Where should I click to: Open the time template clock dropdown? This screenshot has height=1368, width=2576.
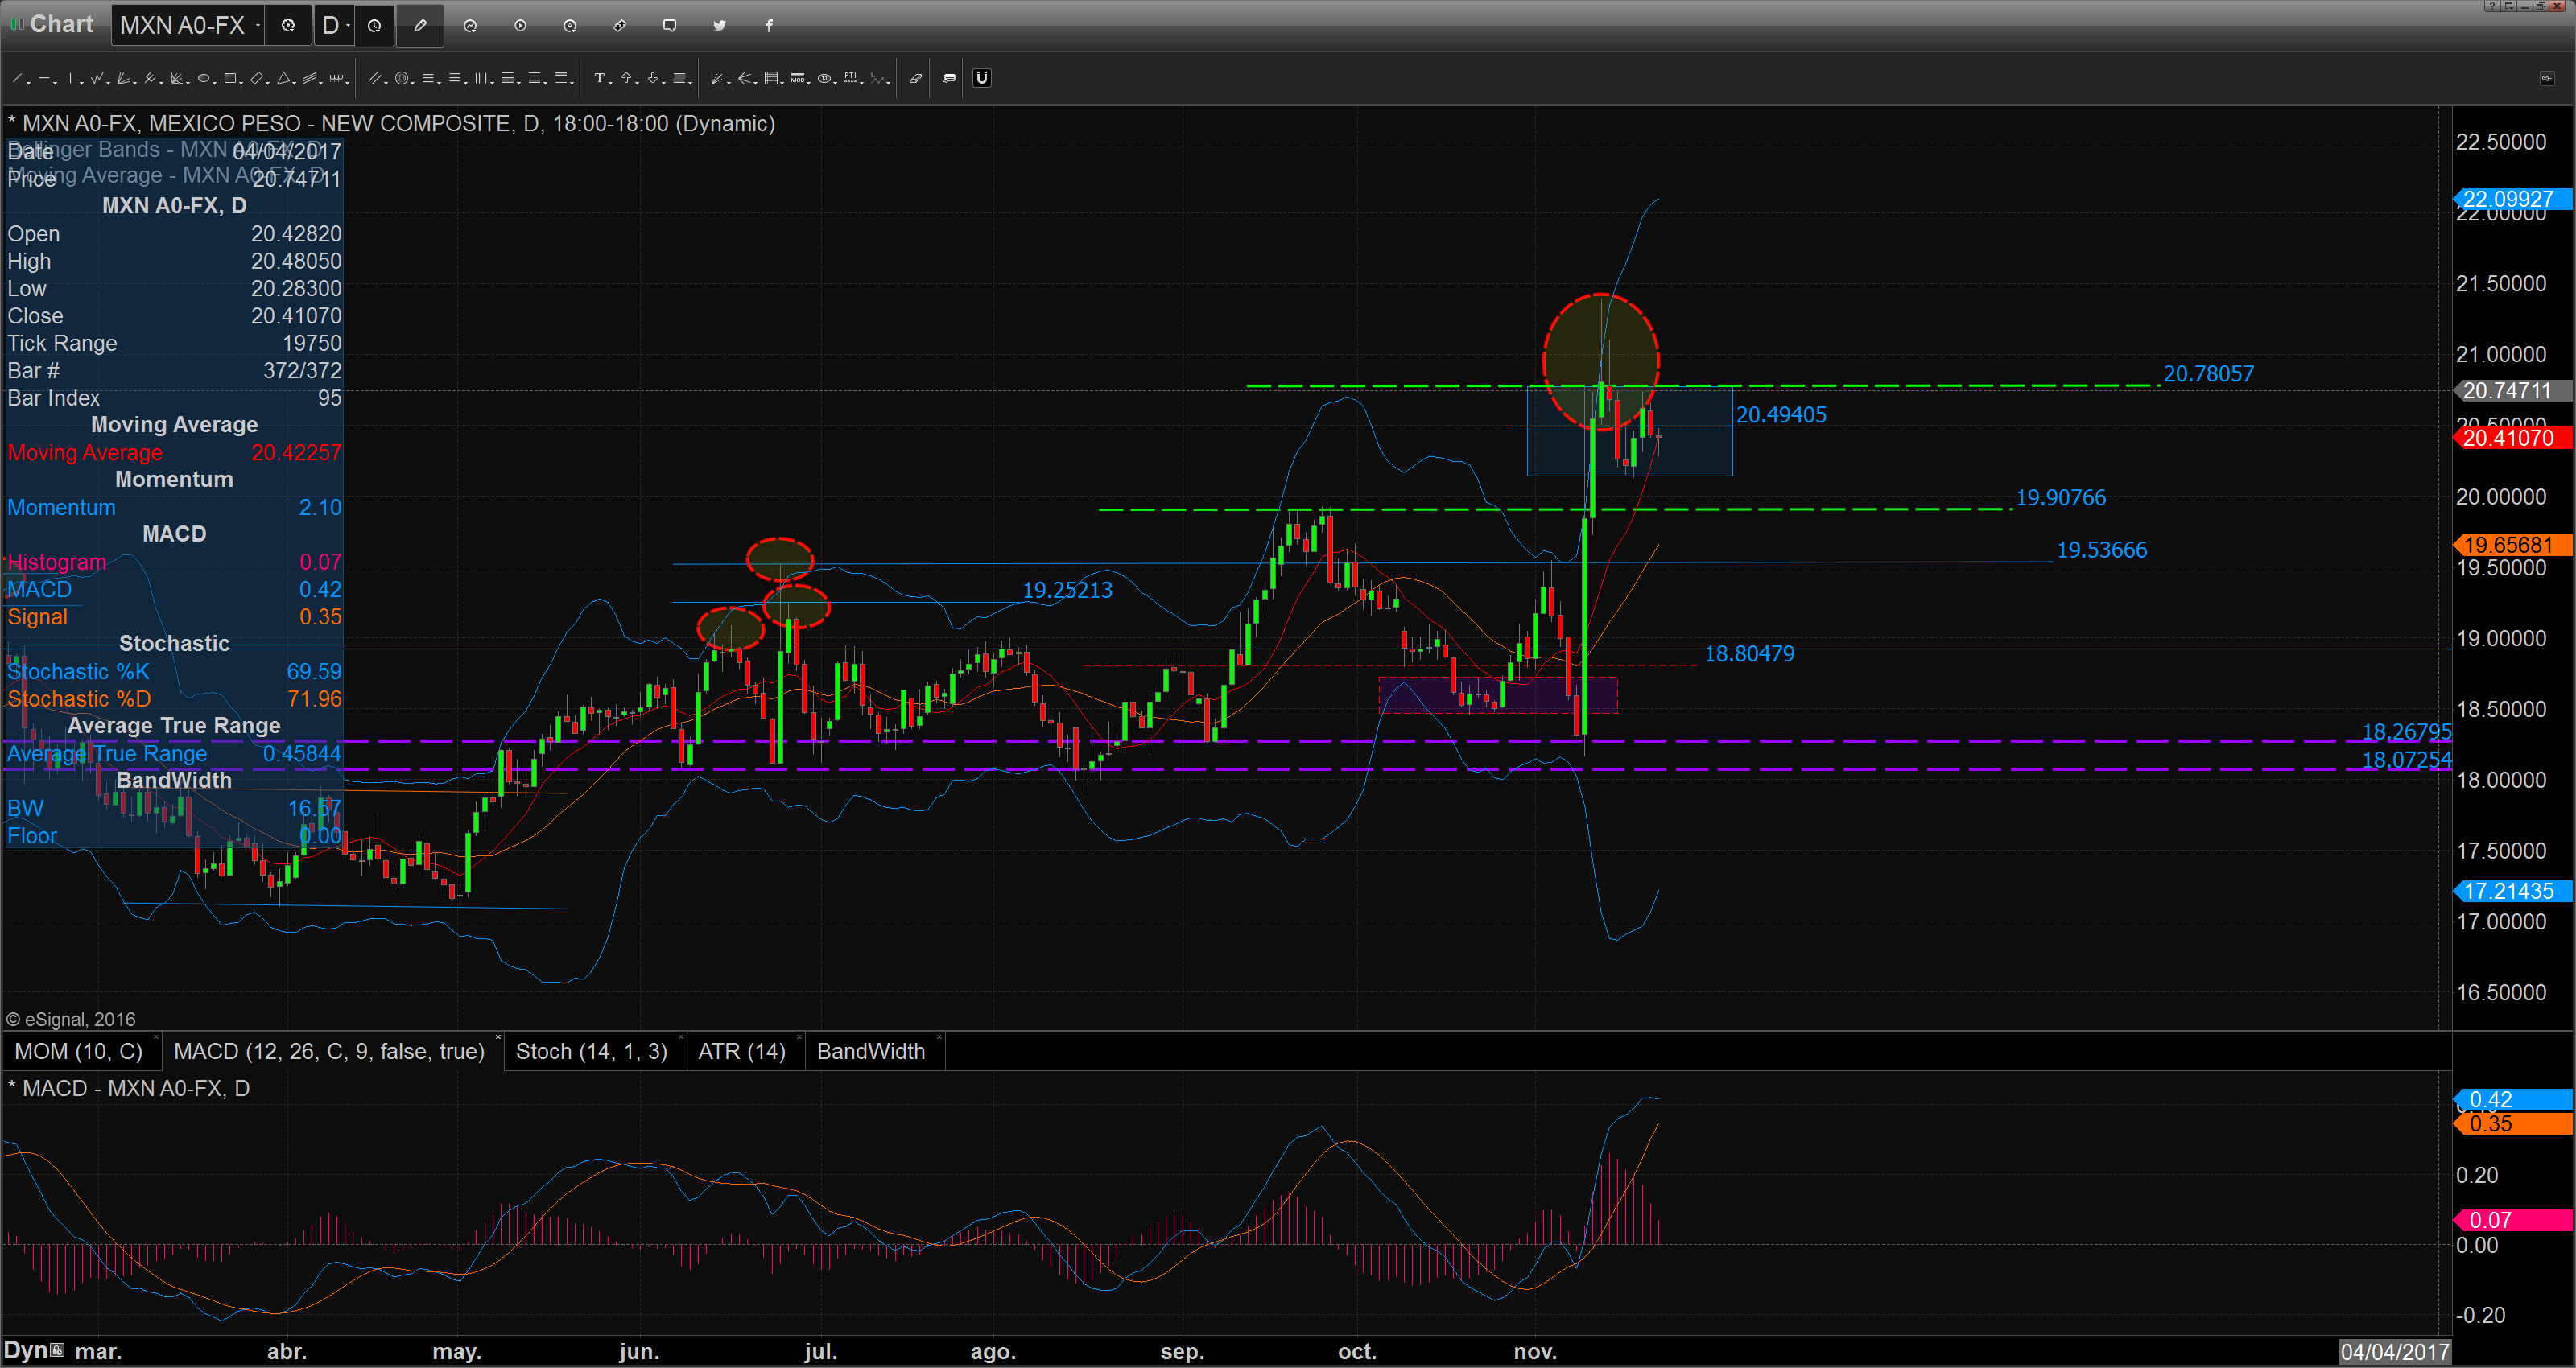375,25
